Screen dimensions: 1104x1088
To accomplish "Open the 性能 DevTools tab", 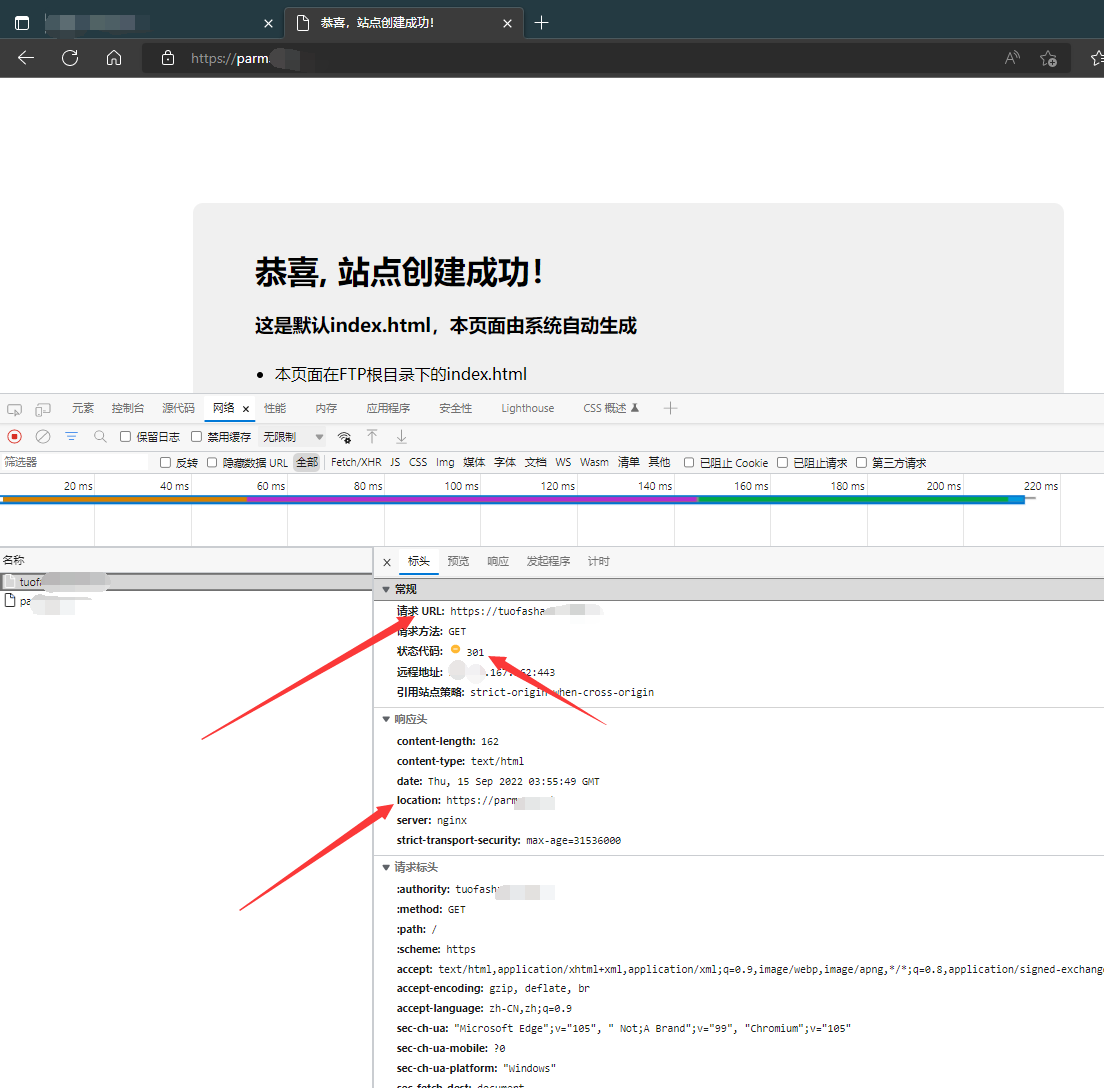I will coord(275,408).
